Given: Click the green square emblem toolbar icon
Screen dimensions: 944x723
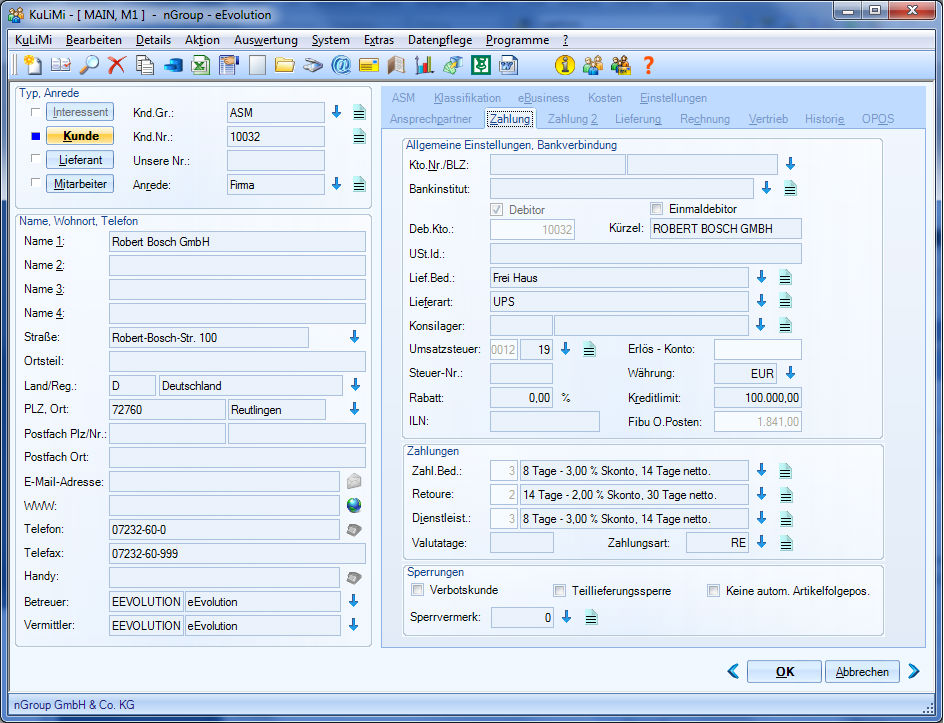Looking at the screenshot, I should [x=480, y=65].
